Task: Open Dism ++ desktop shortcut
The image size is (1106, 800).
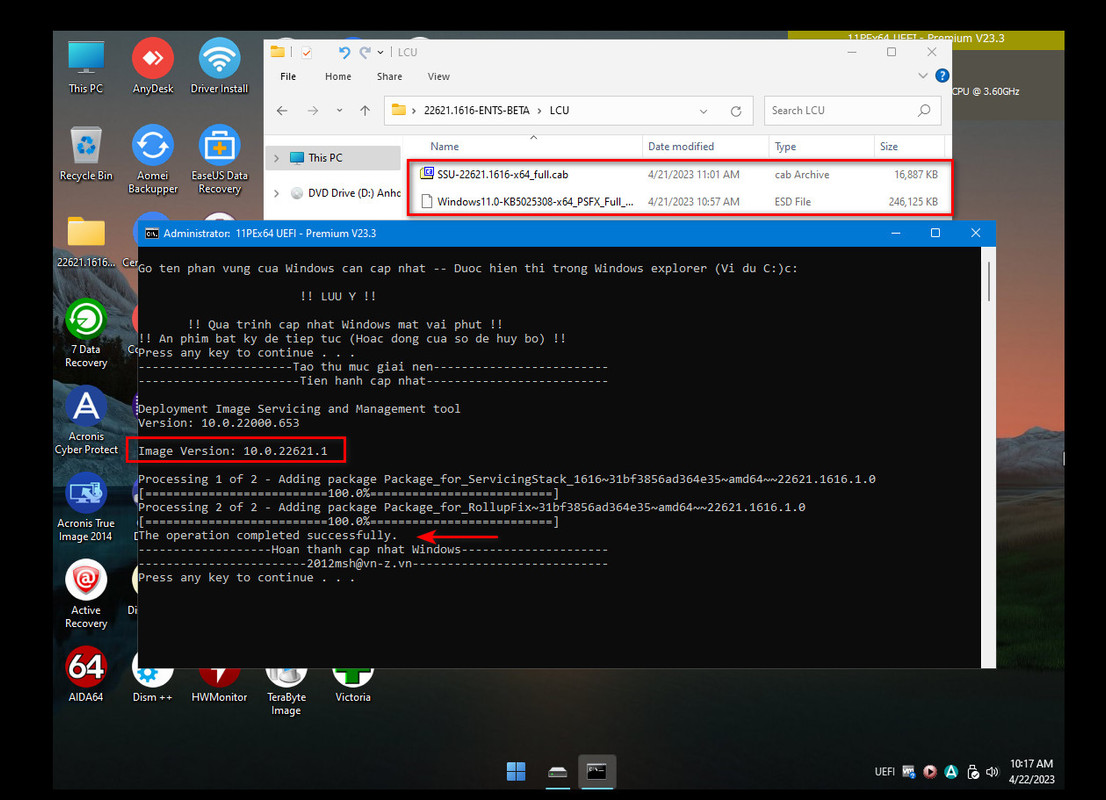Action: tap(152, 684)
